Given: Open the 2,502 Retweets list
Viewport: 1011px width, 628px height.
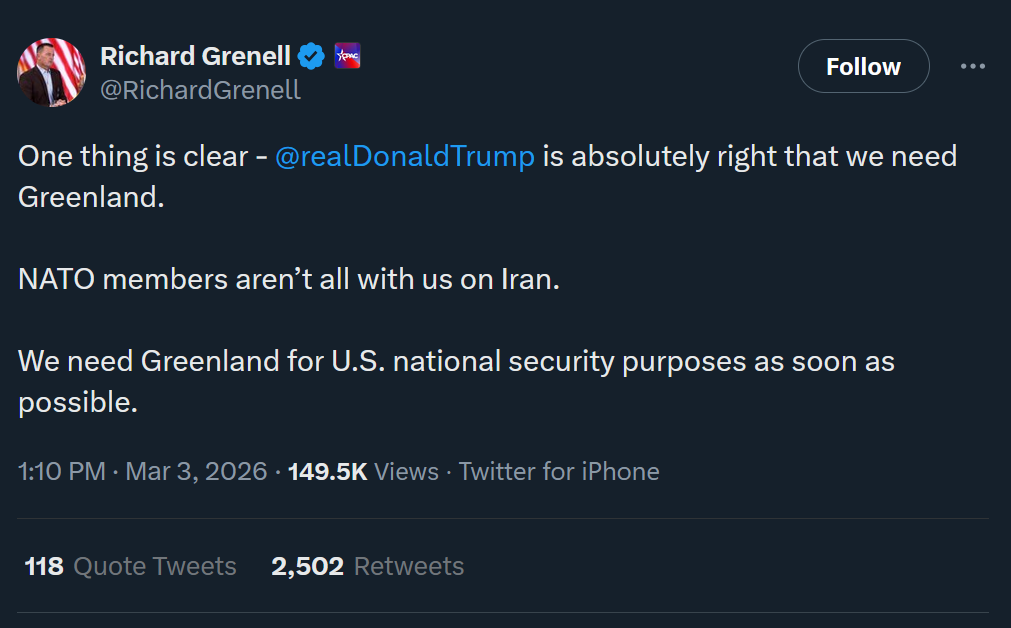Looking at the screenshot, I should click(x=367, y=566).
